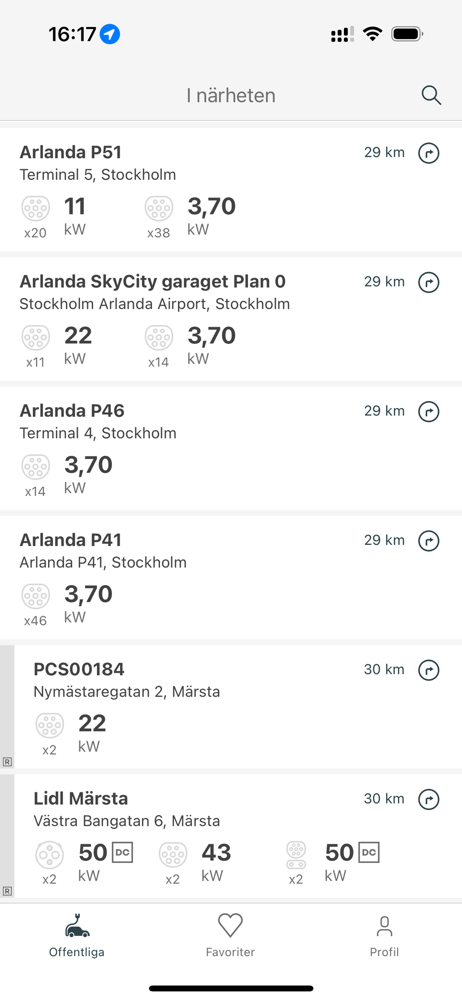Open the Arlanda P46 station details

(231, 448)
